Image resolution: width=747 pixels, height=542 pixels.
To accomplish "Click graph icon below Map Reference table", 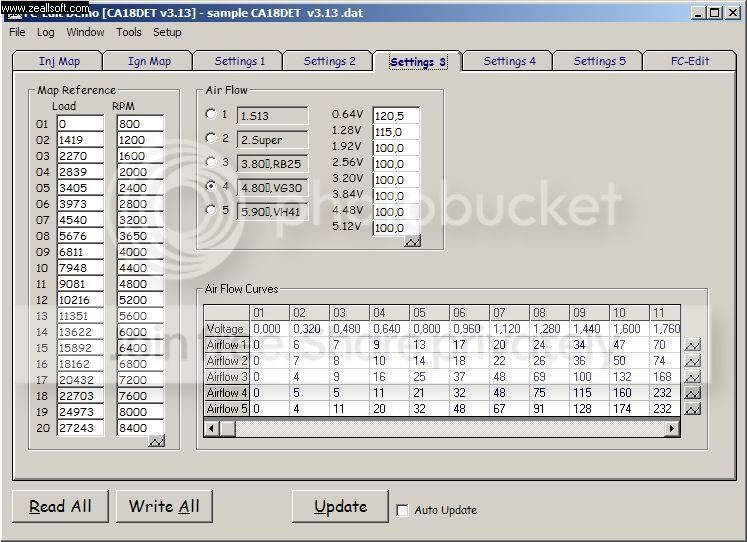I will click(157, 441).
